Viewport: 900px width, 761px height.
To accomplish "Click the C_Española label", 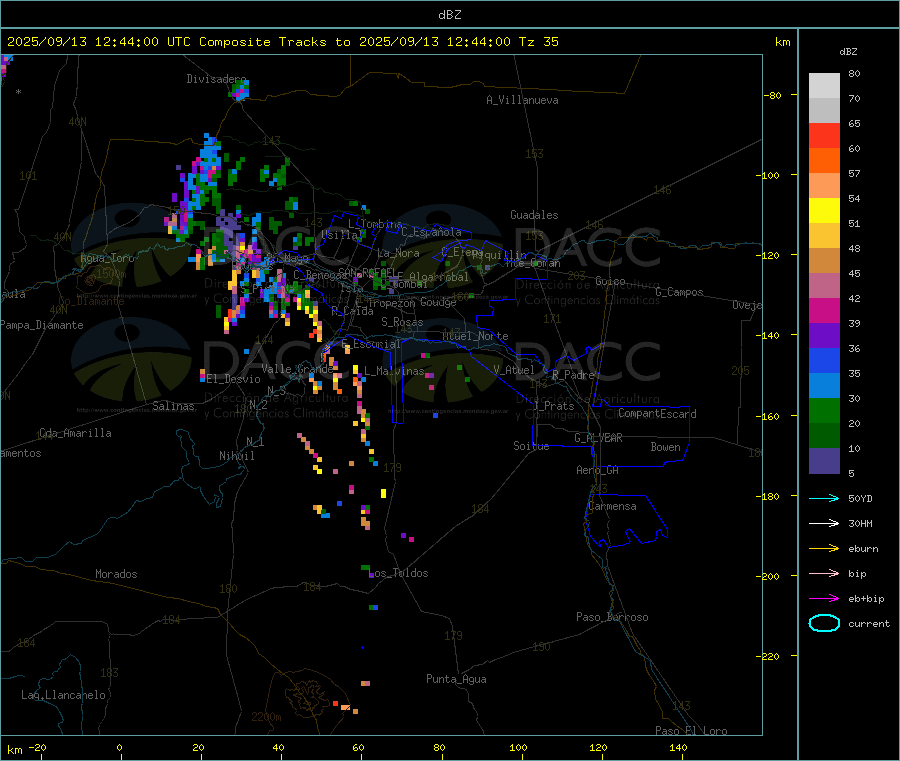I will 432,232.
